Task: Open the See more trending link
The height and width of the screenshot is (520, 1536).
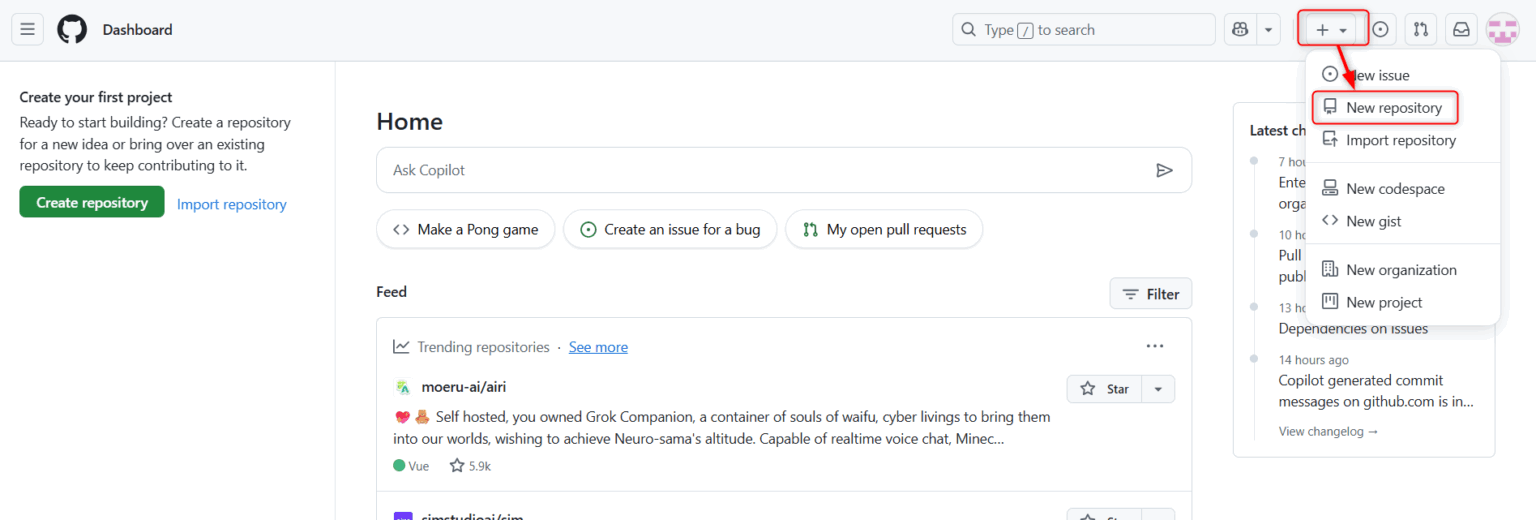Action: tap(598, 347)
